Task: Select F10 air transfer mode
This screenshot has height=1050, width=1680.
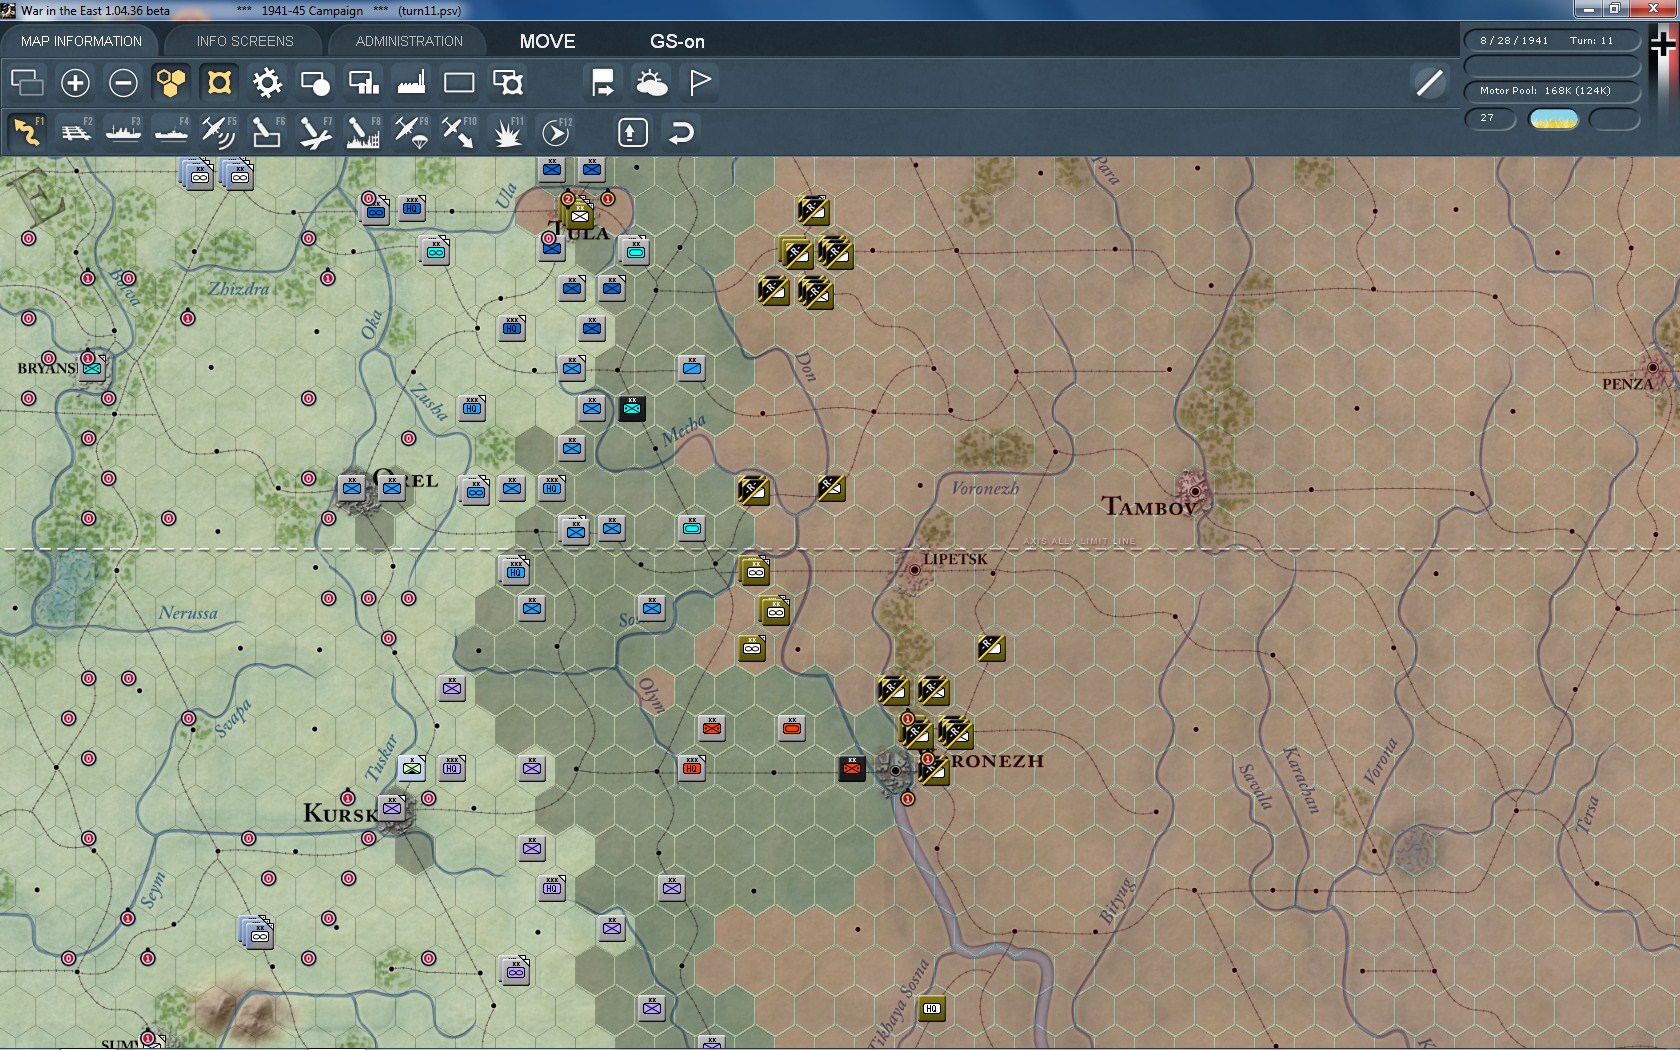Action: [459, 132]
